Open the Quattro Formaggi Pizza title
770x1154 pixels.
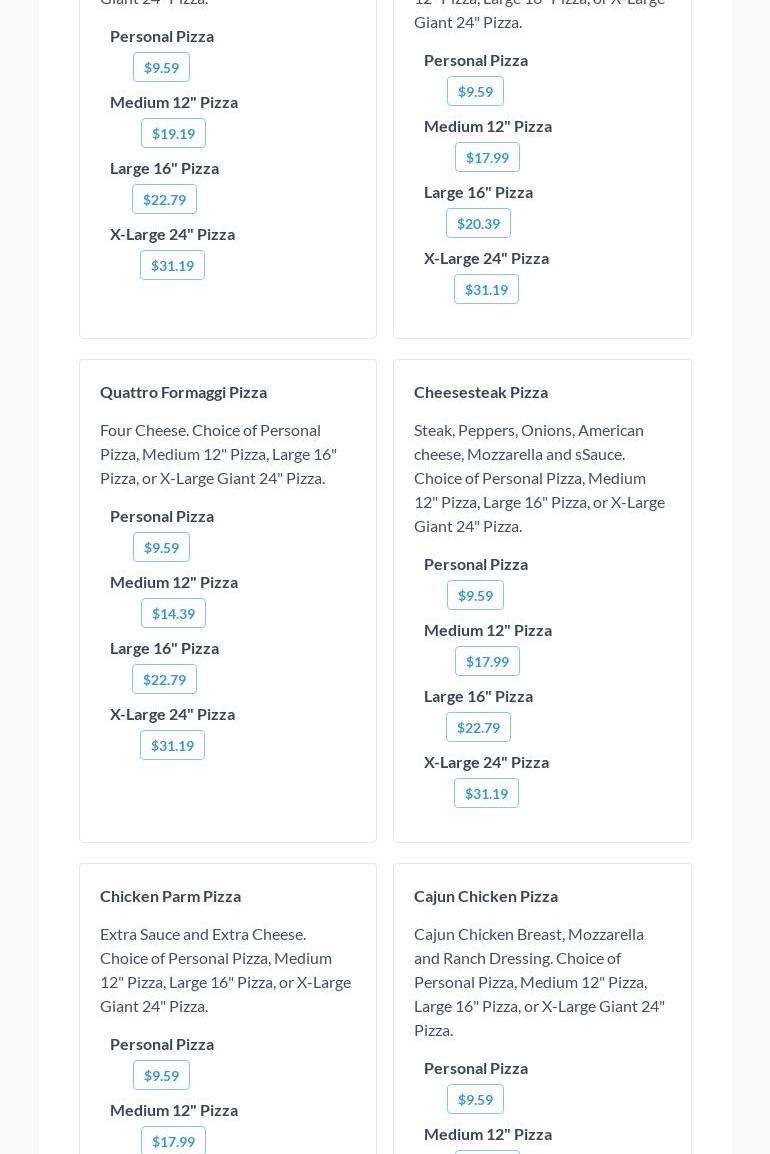(183, 392)
